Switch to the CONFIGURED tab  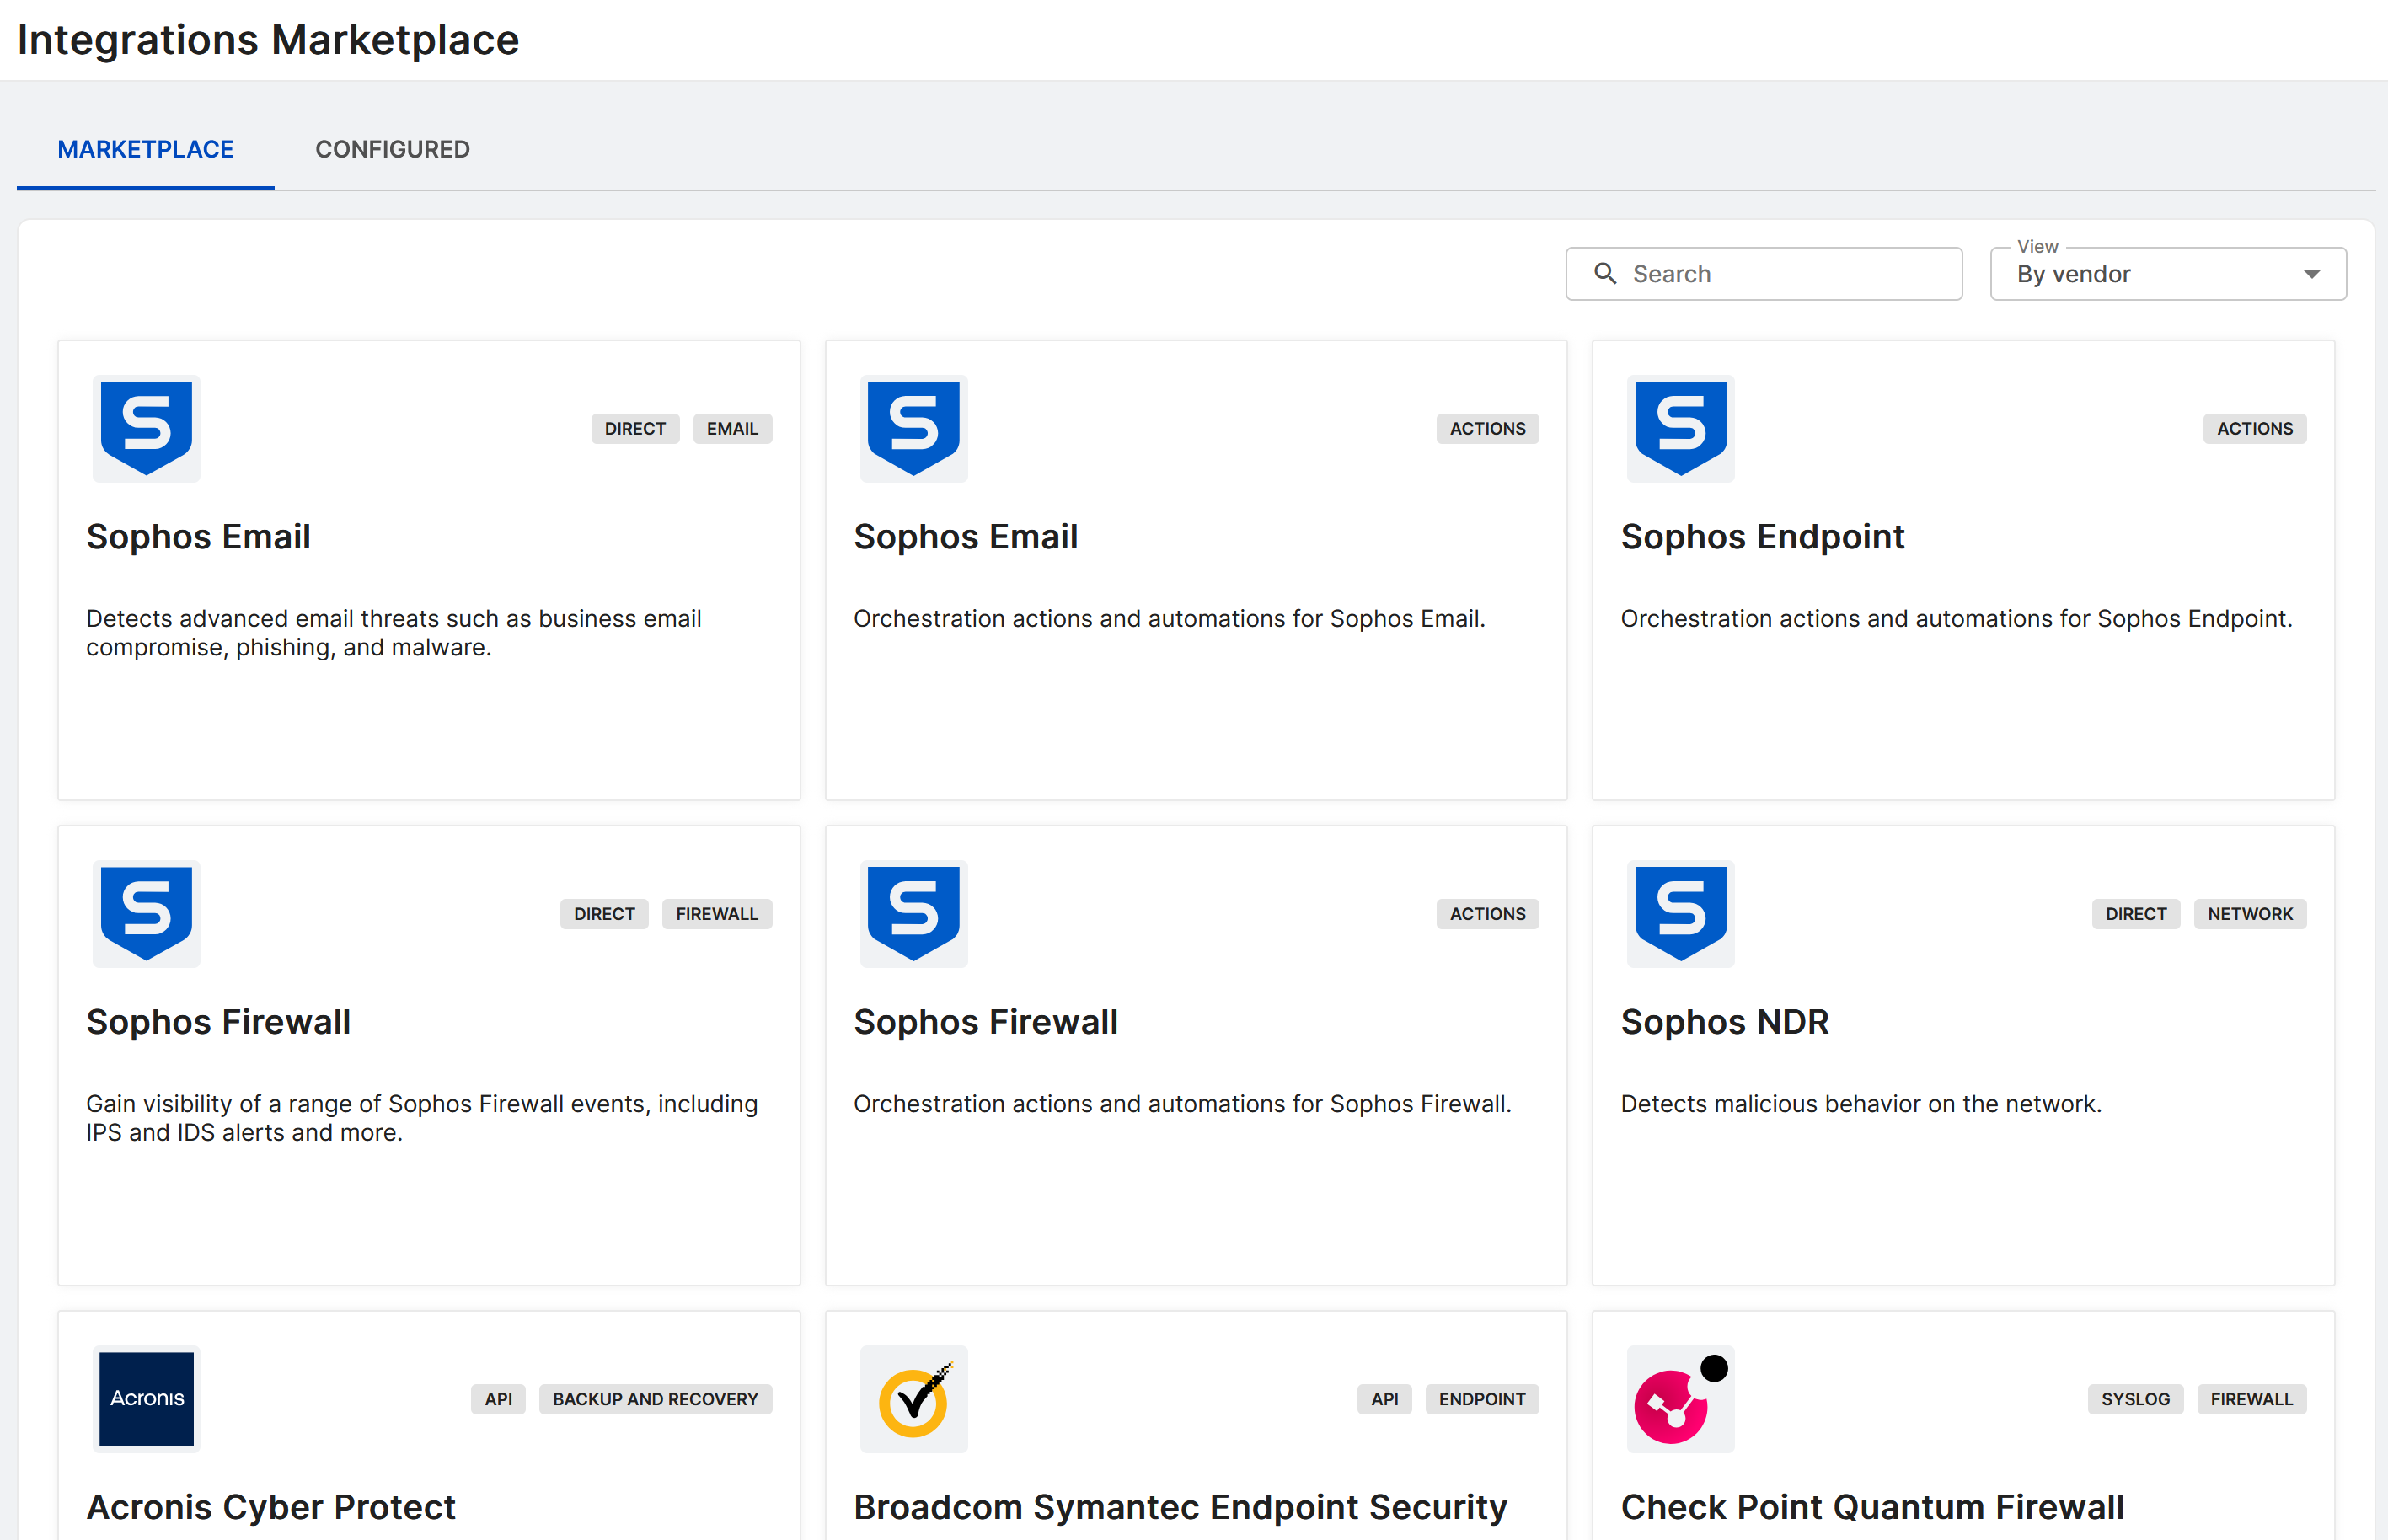click(392, 149)
